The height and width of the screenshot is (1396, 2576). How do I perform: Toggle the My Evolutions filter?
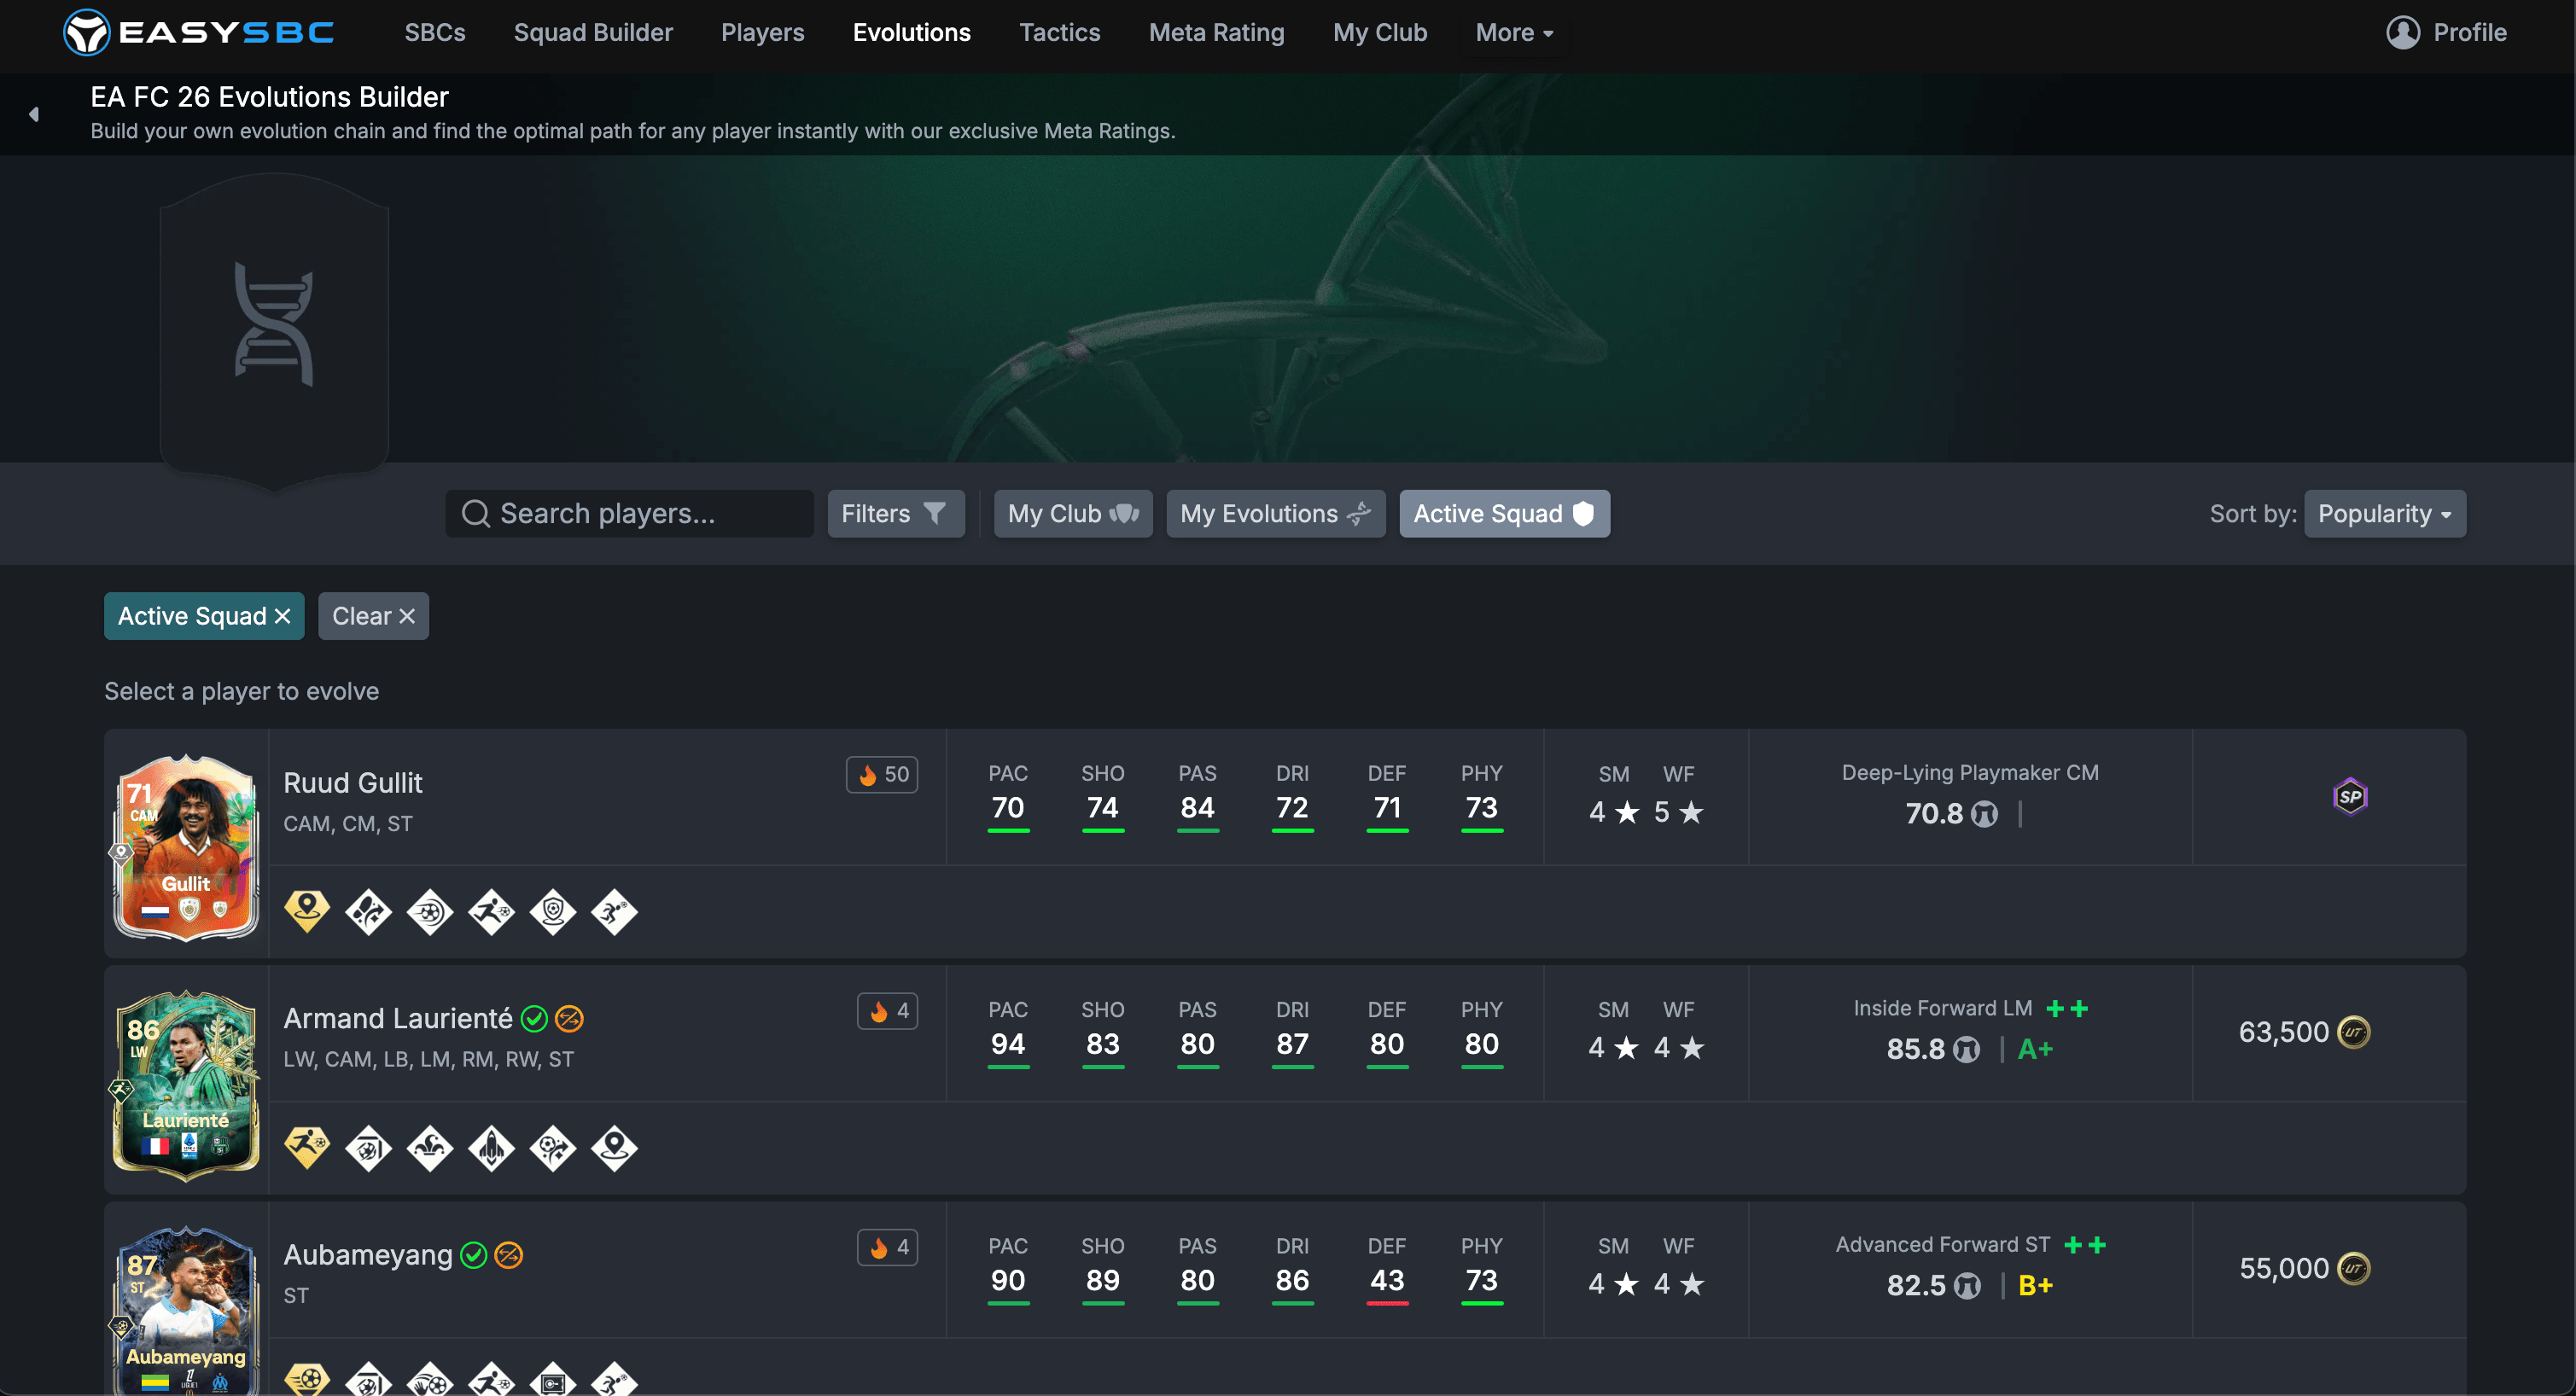pos(1275,513)
